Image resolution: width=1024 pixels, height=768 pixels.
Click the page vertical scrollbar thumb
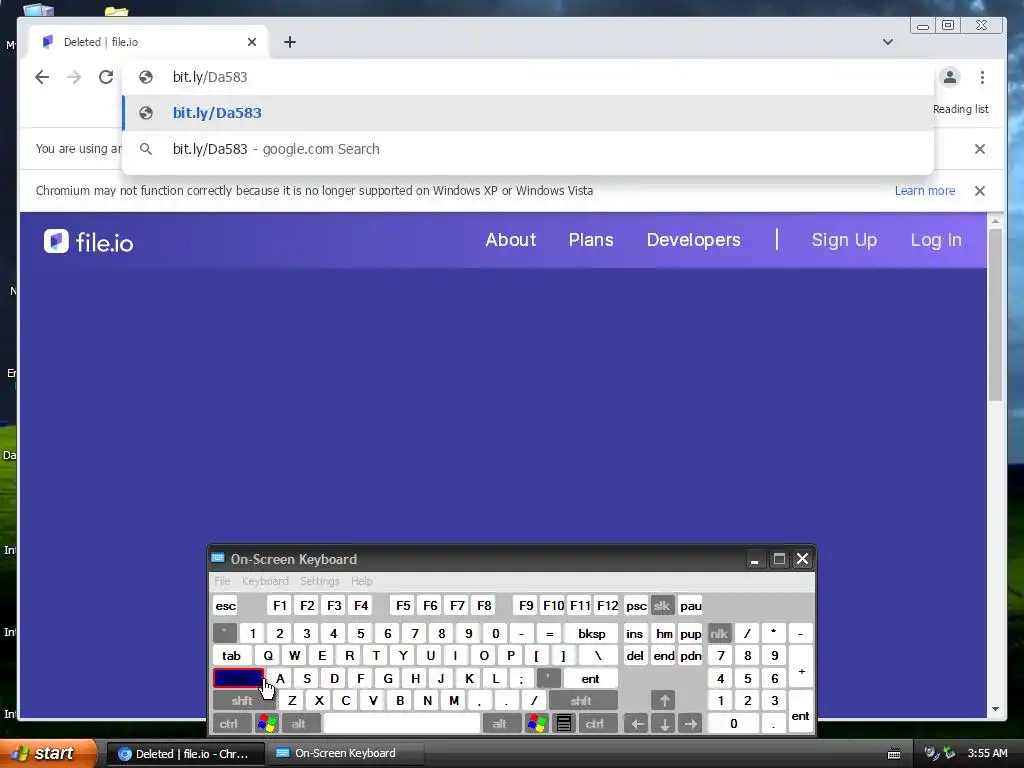pyautogui.click(x=995, y=315)
